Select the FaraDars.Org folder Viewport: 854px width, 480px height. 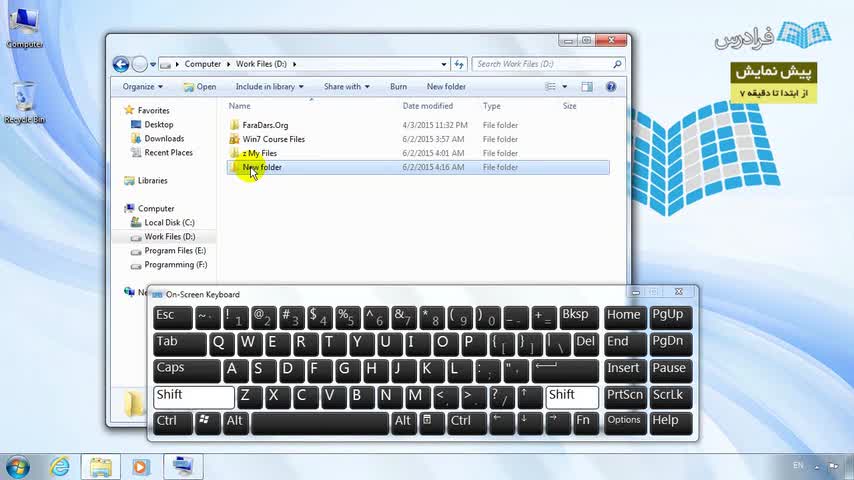click(x=265, y=125)
